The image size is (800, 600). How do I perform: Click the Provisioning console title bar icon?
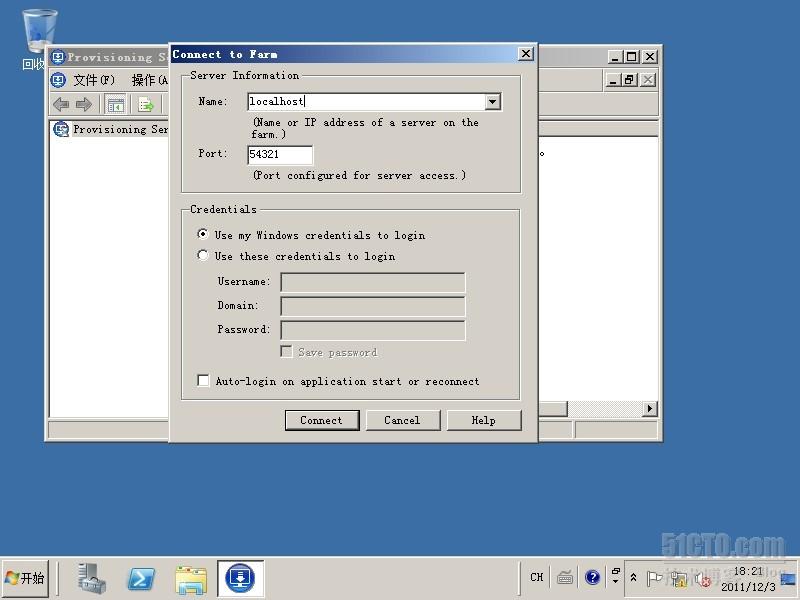tap(58, 57)
